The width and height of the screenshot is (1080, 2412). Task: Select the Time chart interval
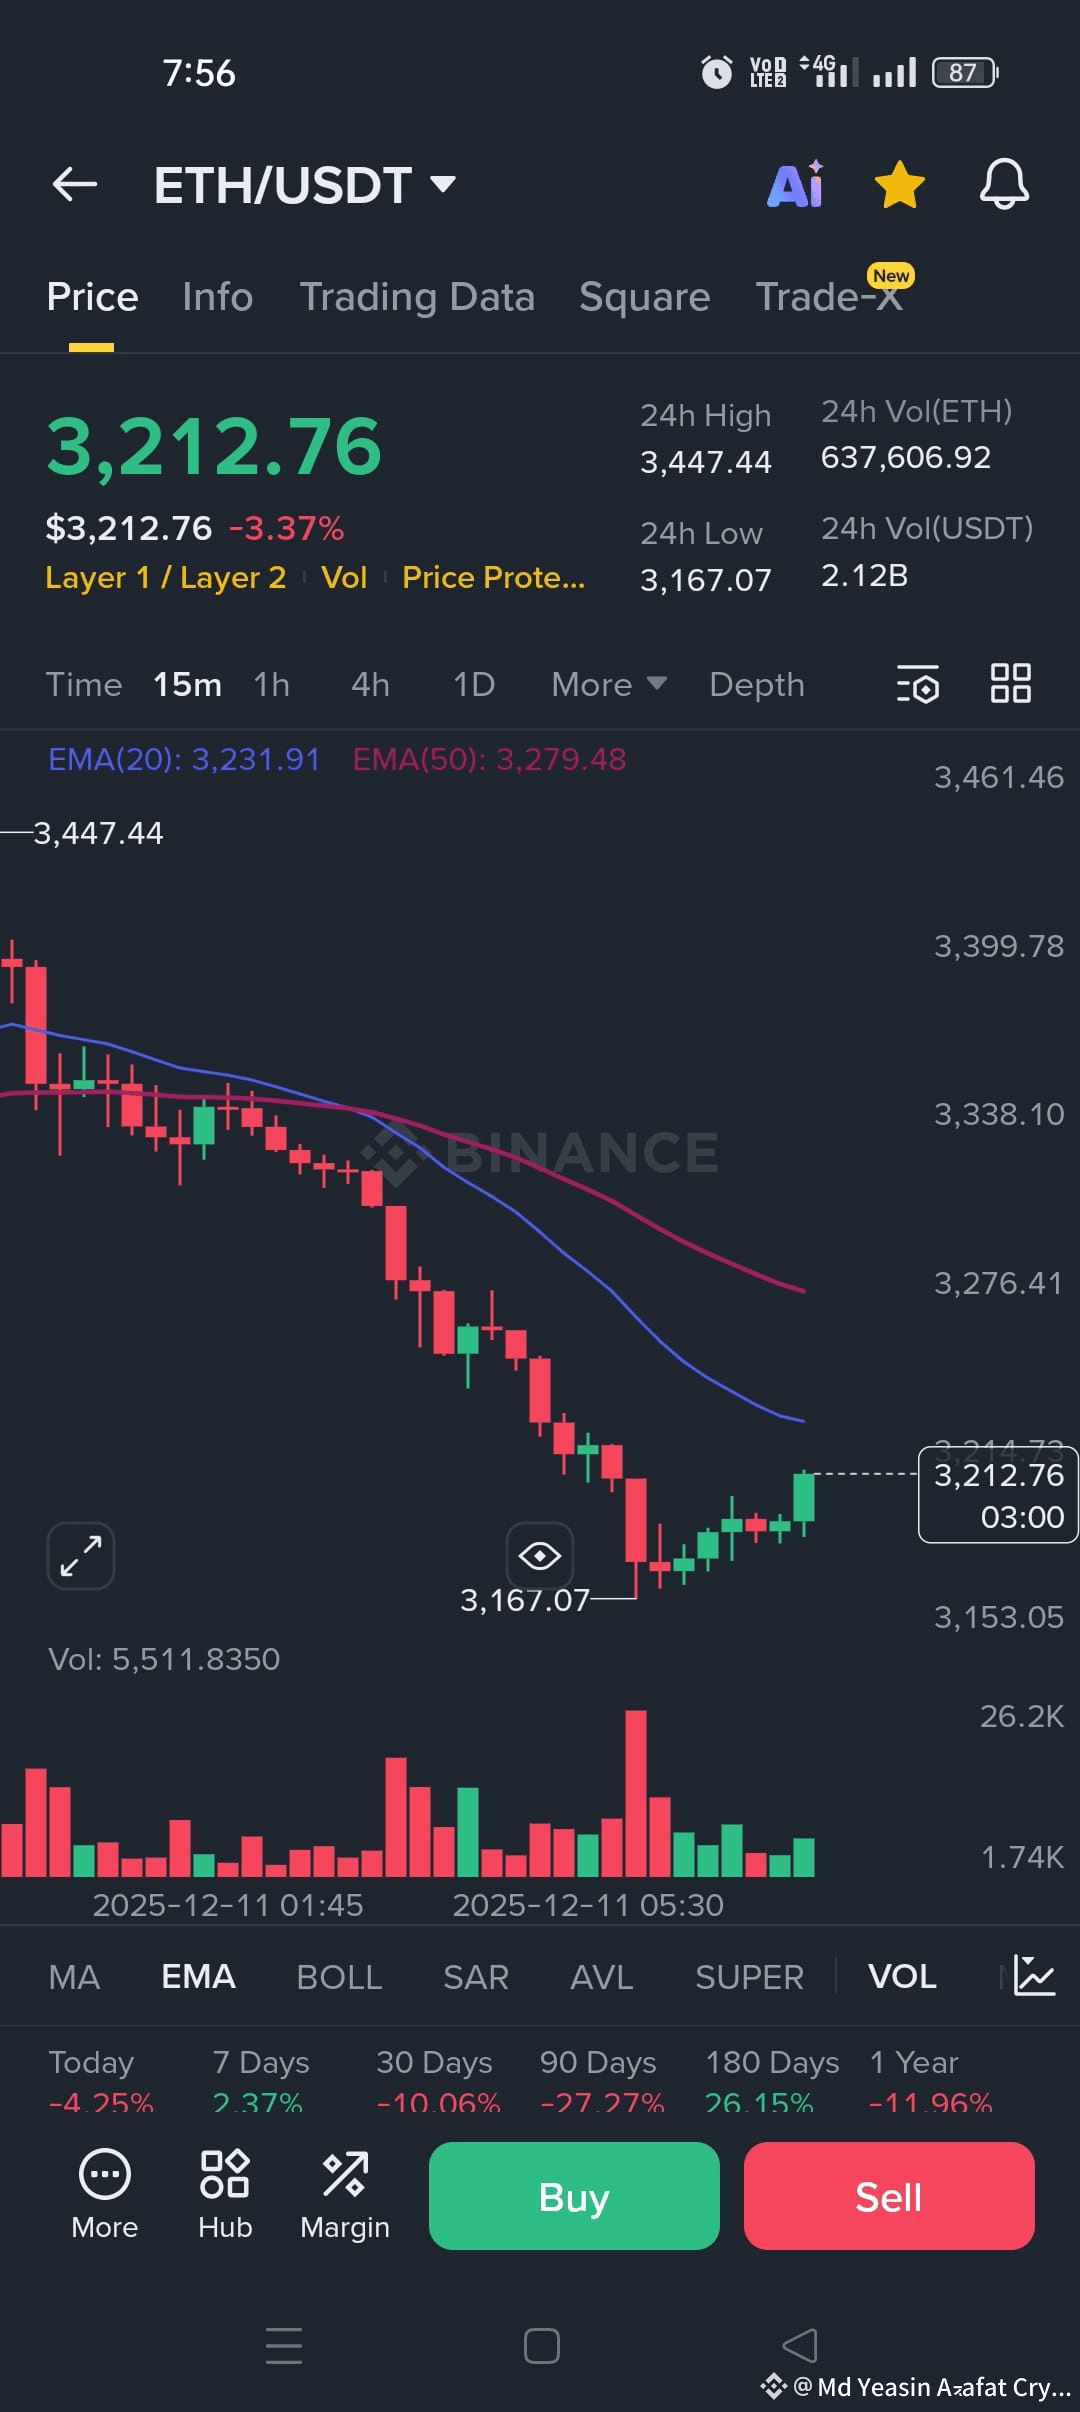click(84, 685)
